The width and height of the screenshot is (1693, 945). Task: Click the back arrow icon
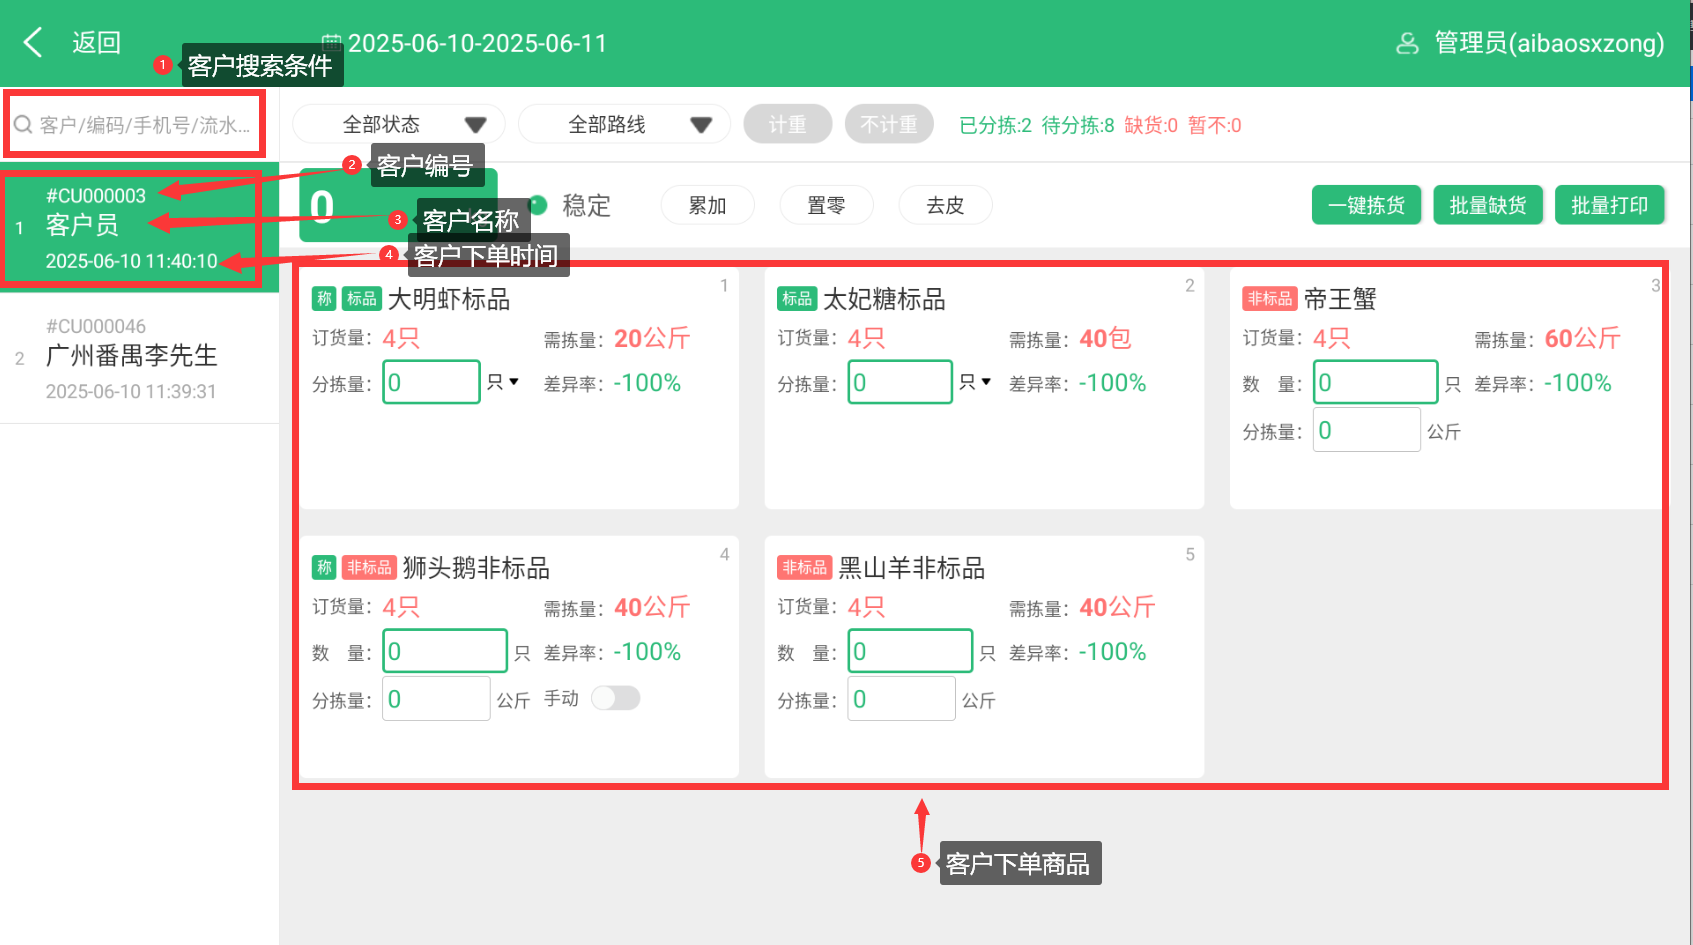[x=33, y=43]
